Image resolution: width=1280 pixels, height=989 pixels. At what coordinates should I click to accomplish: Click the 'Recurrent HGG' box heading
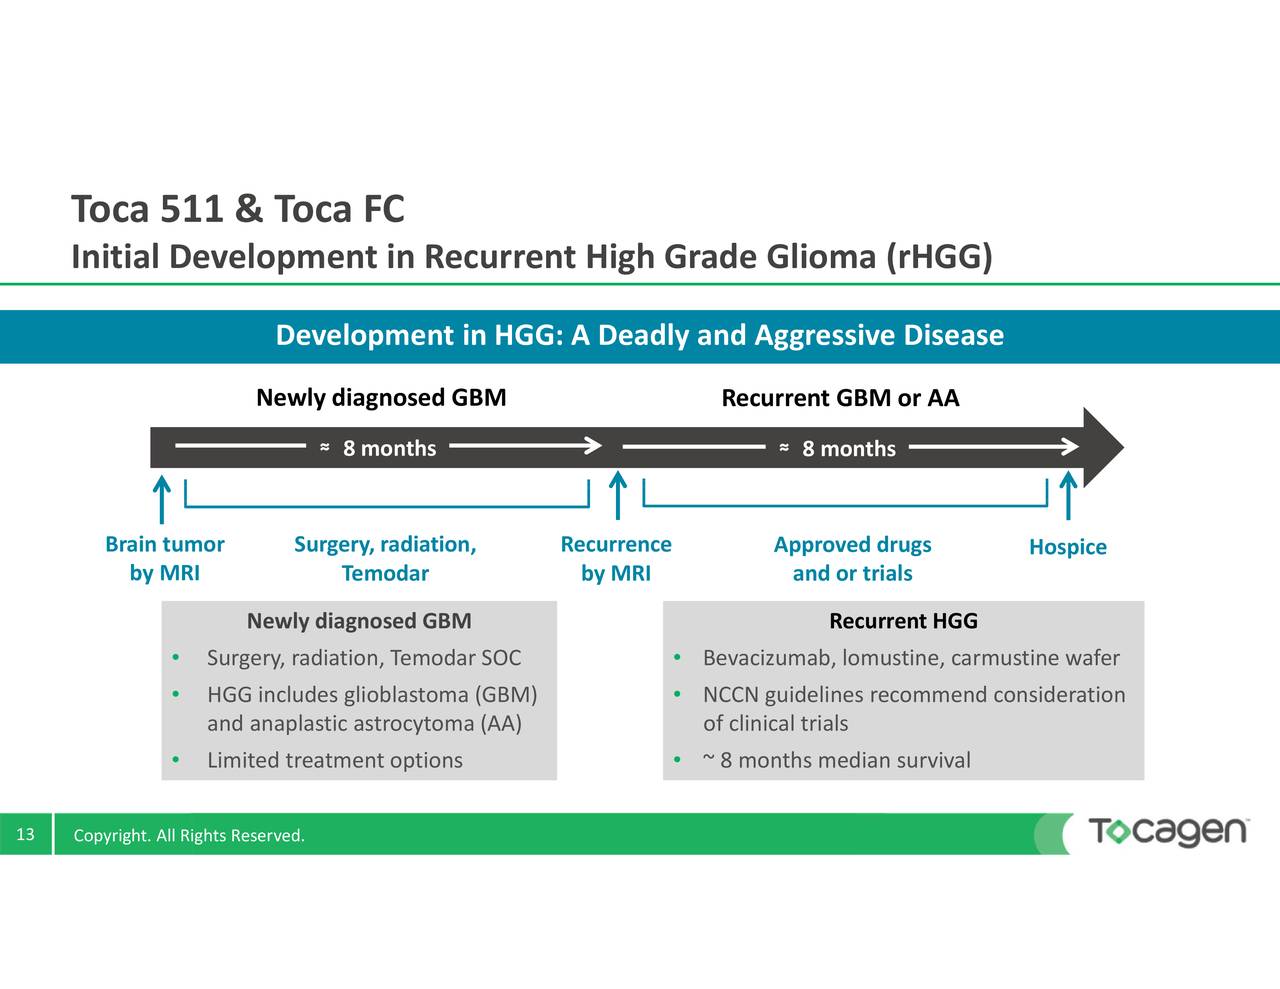tap(904, 621)
